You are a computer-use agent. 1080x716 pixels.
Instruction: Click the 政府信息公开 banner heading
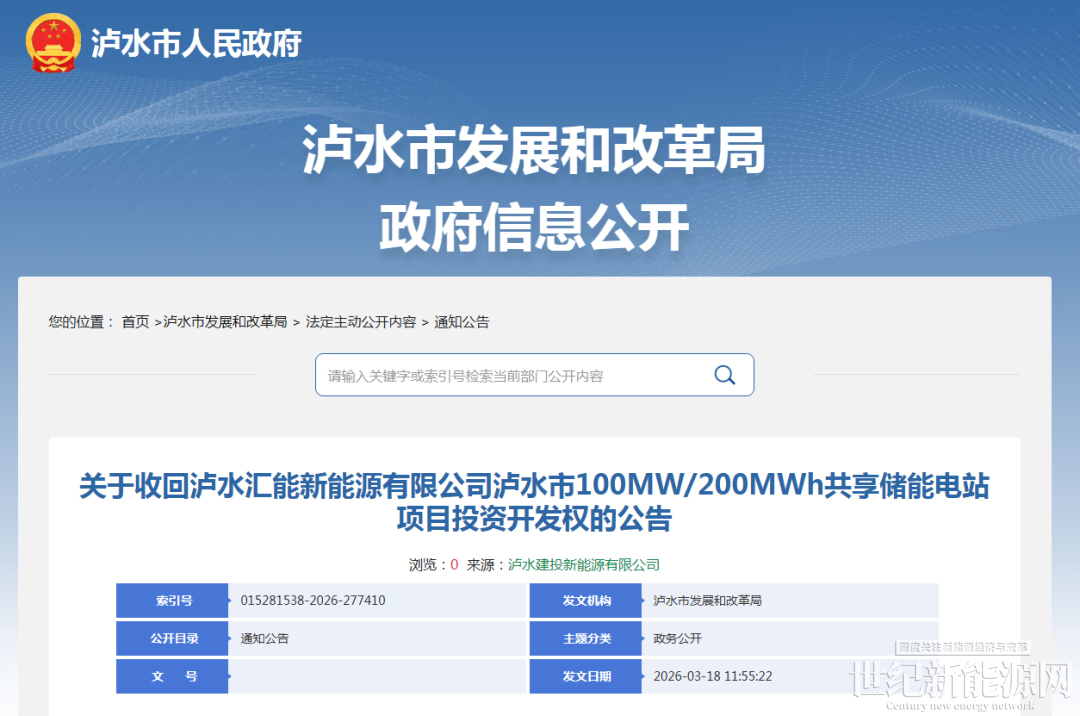[534, 228]
